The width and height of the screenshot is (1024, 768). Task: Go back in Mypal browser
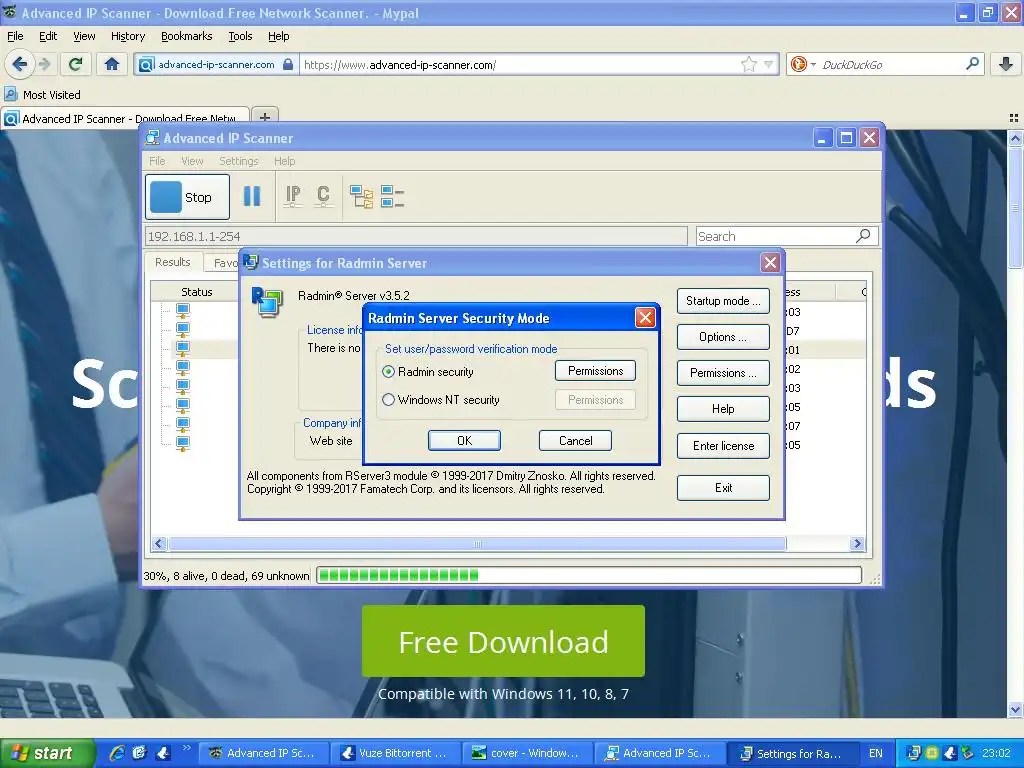(x=19, y=64)
